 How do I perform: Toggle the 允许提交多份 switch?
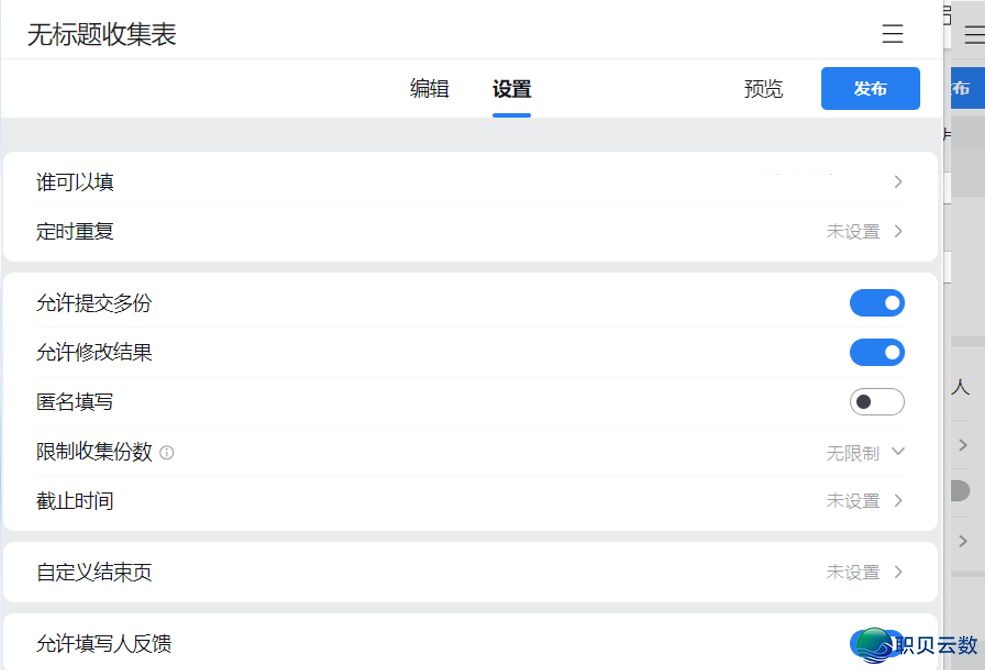[877, 302]
